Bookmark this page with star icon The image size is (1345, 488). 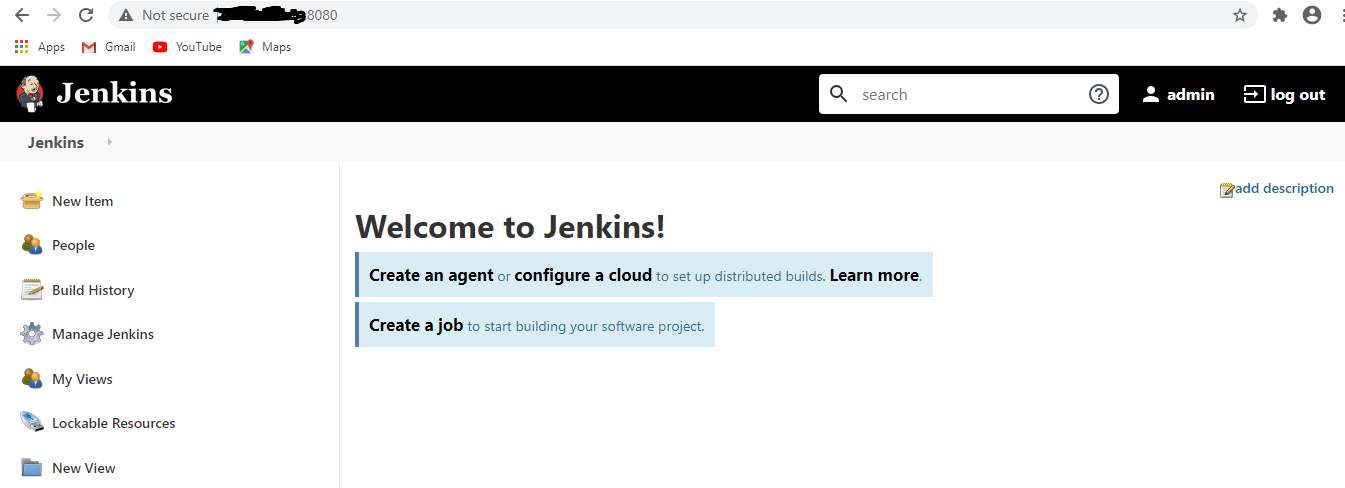pyautogui.click(x=1240, y=15)
